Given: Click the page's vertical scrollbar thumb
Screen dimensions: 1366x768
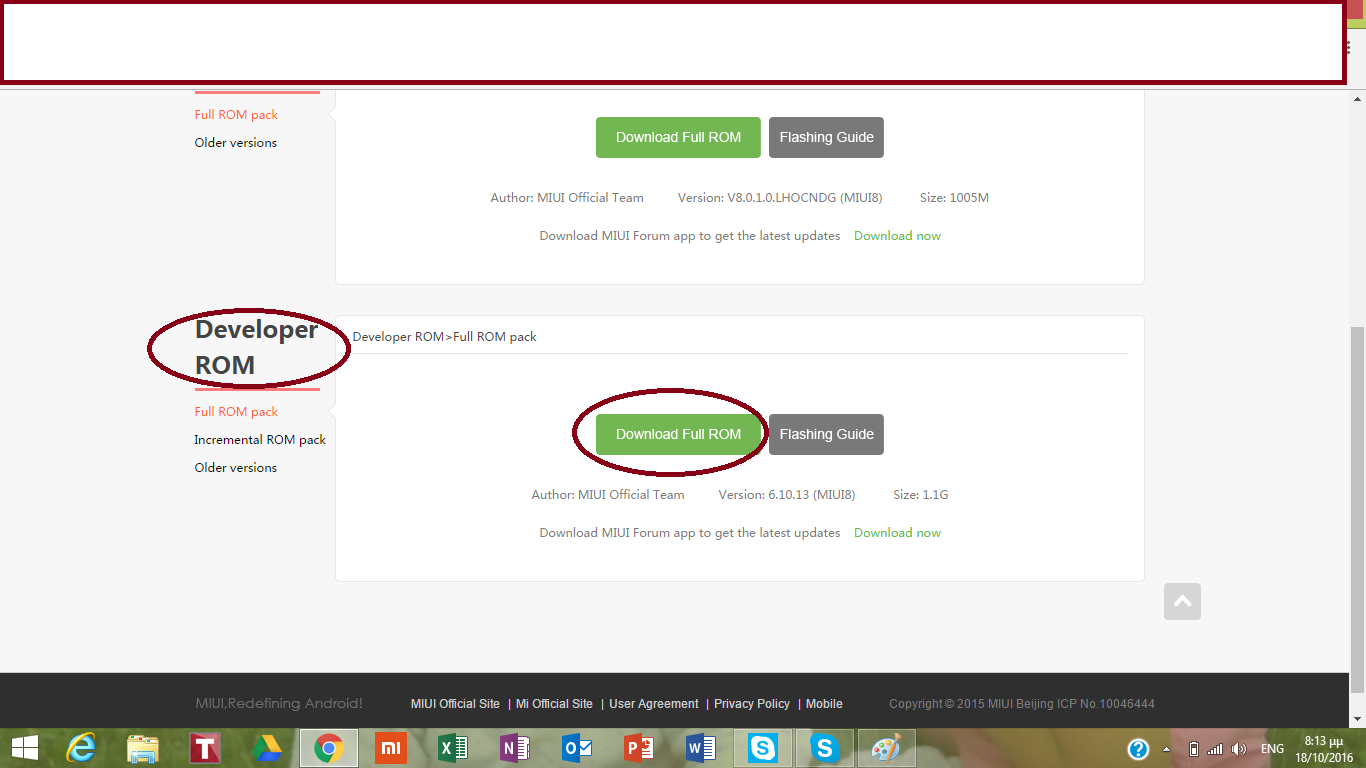Looking at the screenshot, I should tap(1358, 508).
